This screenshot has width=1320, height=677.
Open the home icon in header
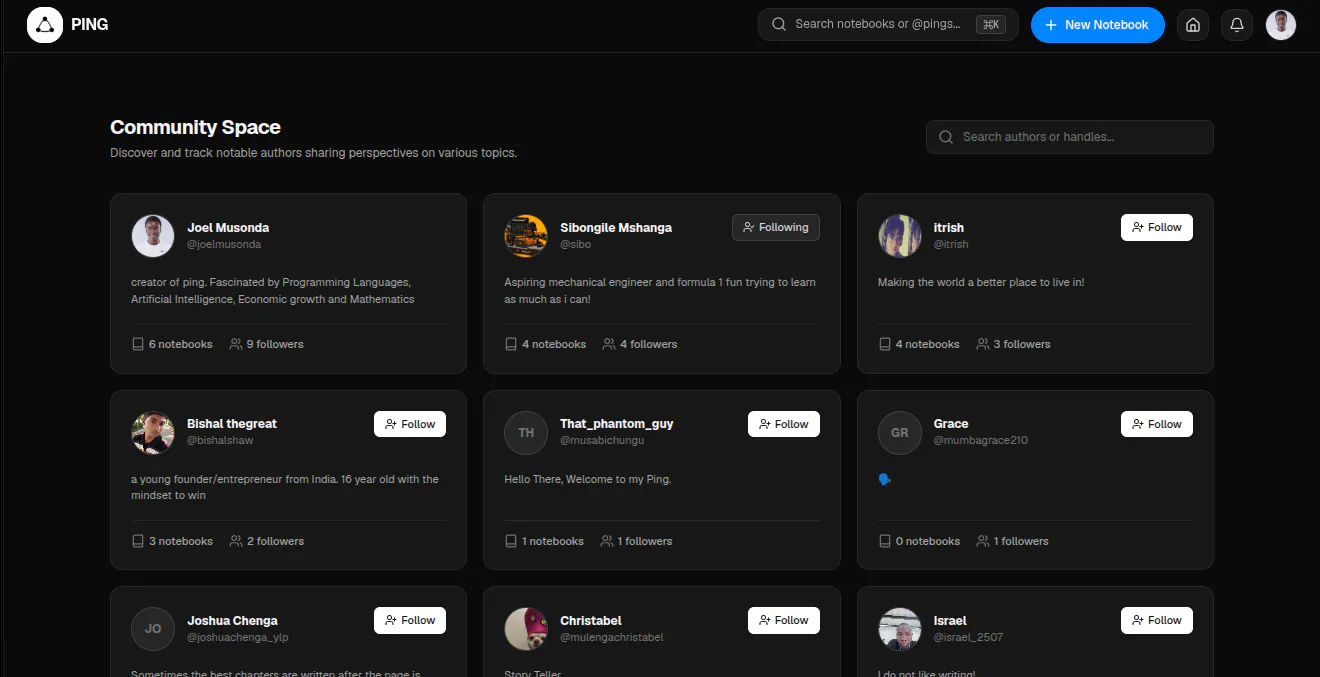[1193, 25]
